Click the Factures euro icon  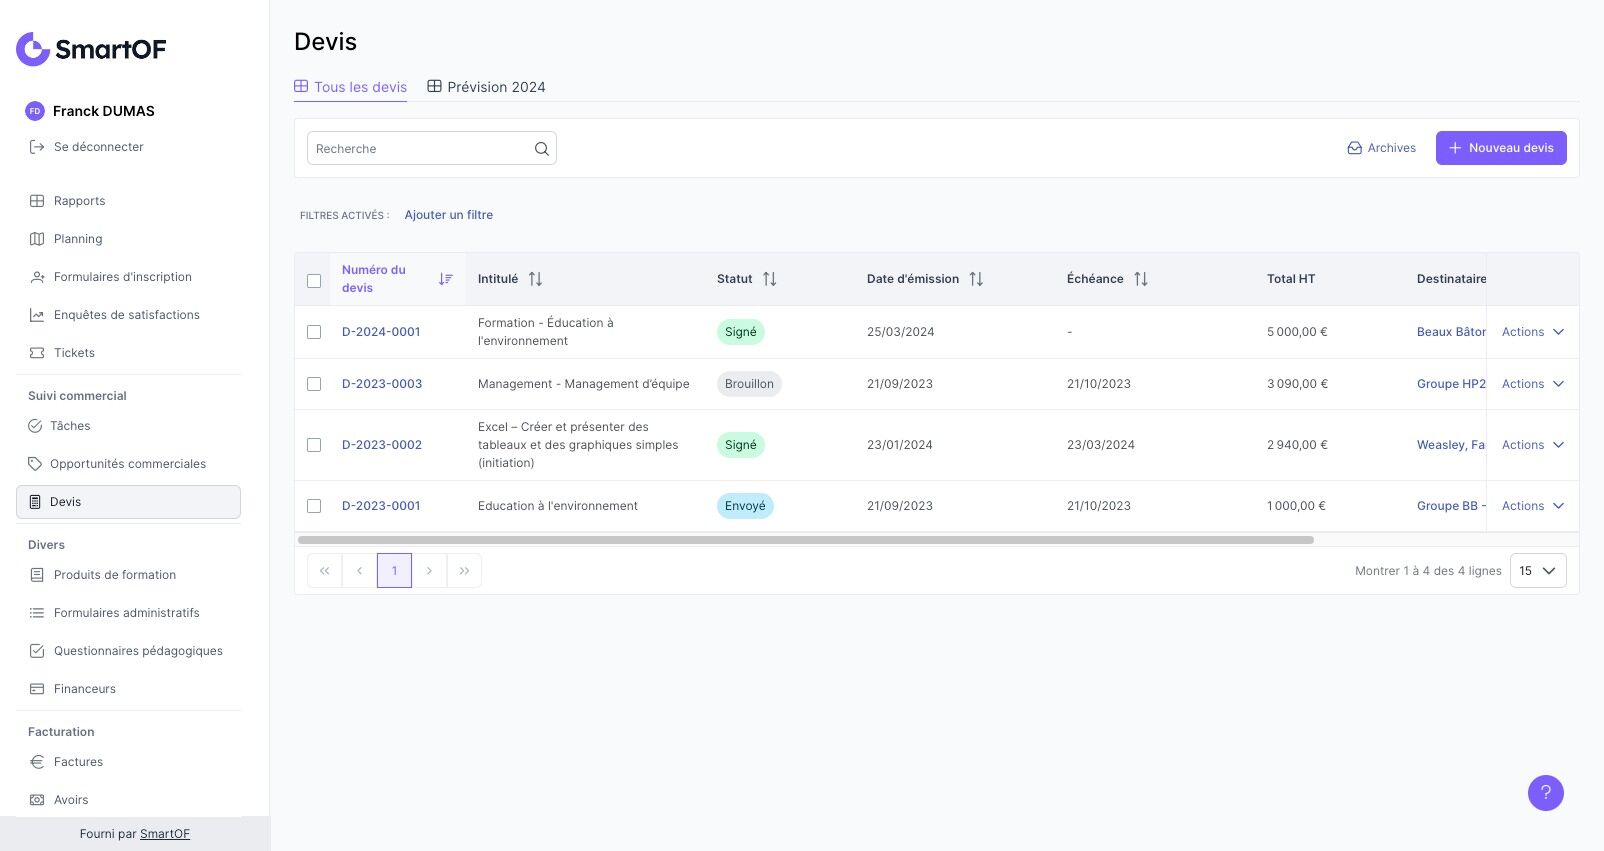click(x=37, y=762)
